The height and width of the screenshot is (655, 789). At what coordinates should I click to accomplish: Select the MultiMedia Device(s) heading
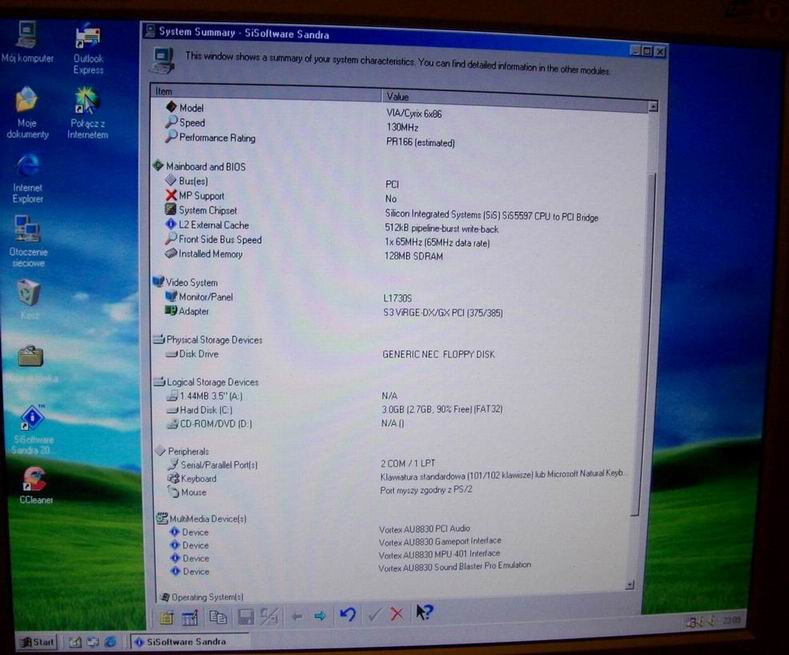(x=201, y=519)
